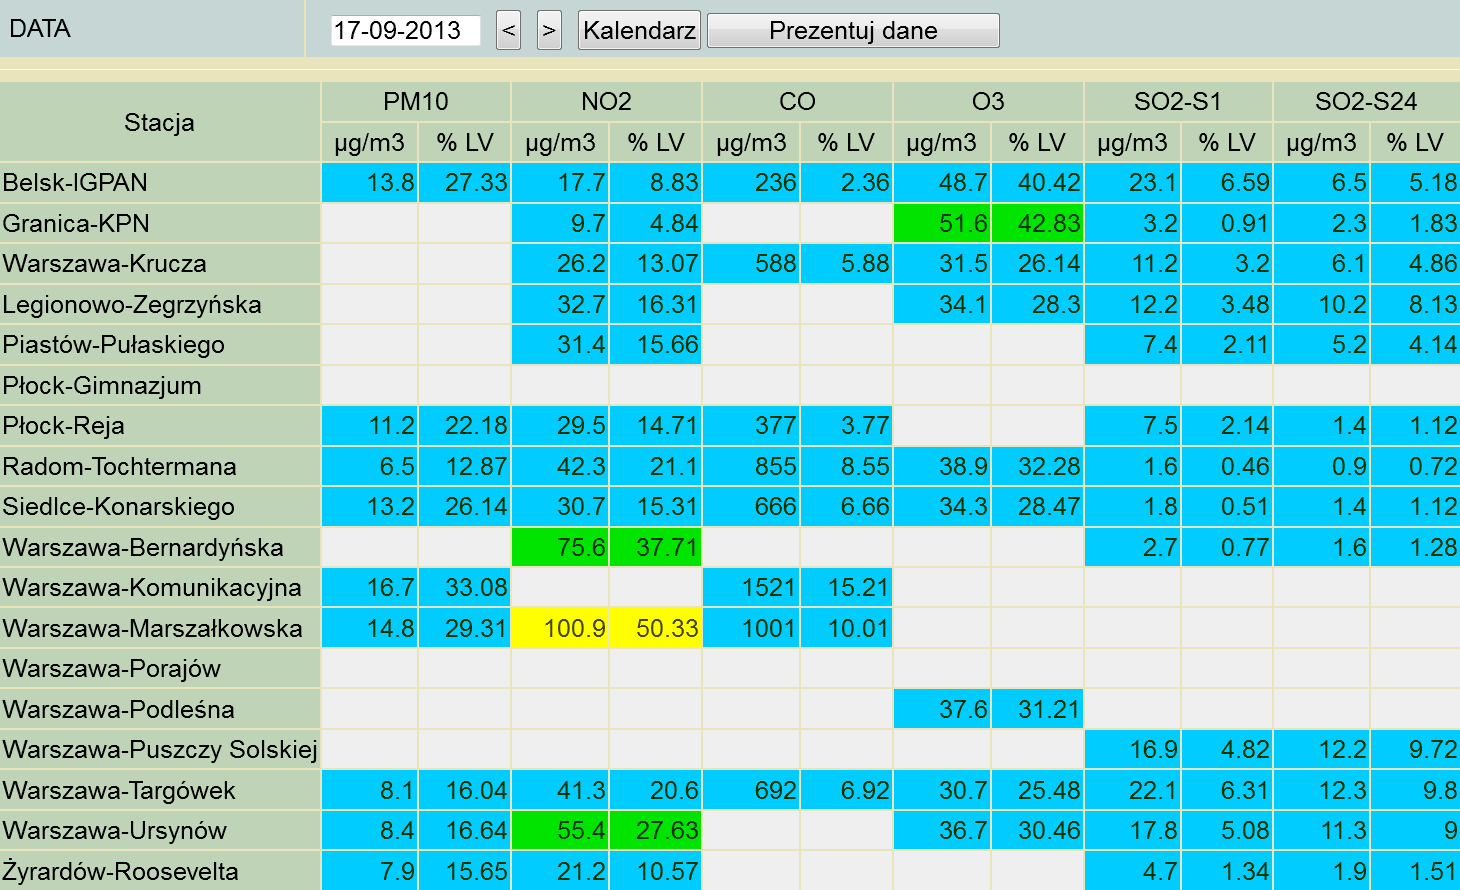Select the NO2 column header

tap(606, 101)
